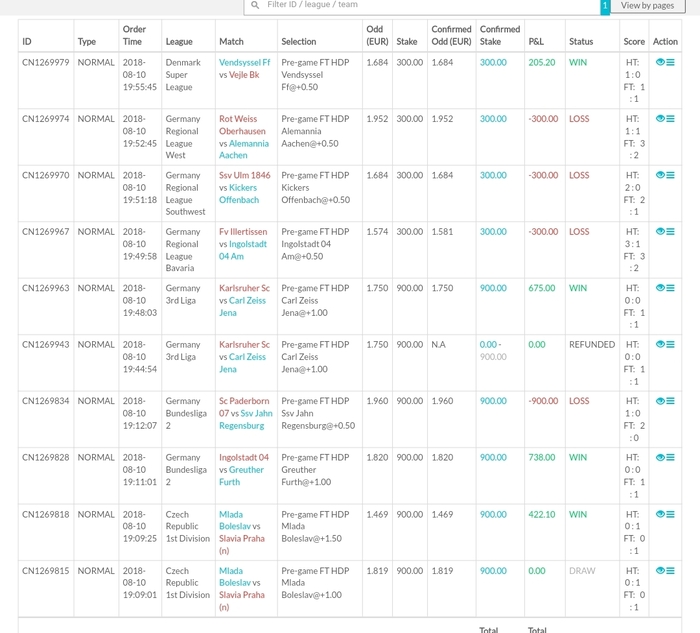
Task: Open the list menu icon for CN1269834
Action: [x=670, y=401]
